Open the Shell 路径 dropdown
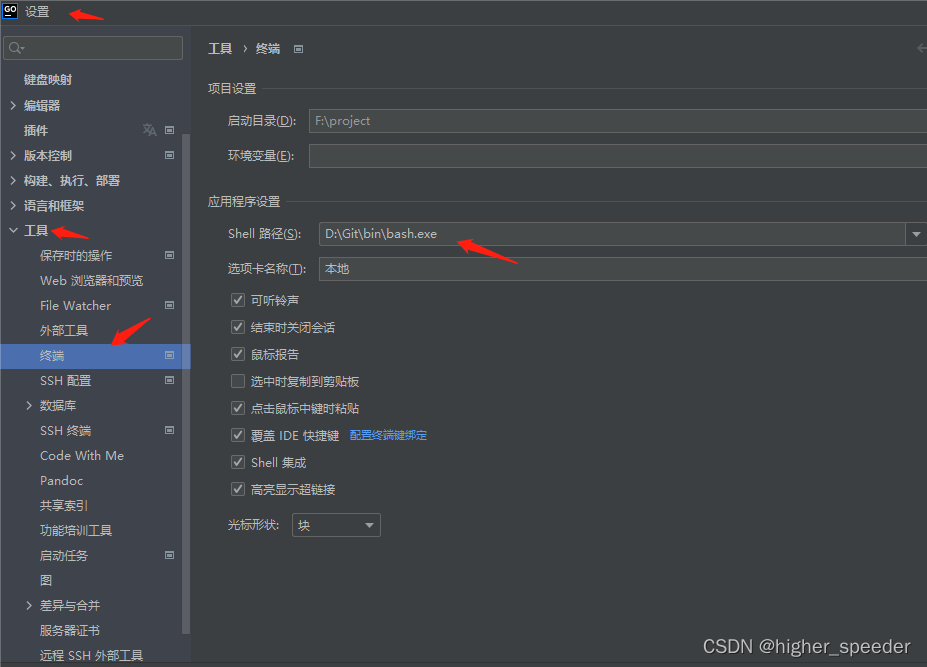 [x=916, y=233]
